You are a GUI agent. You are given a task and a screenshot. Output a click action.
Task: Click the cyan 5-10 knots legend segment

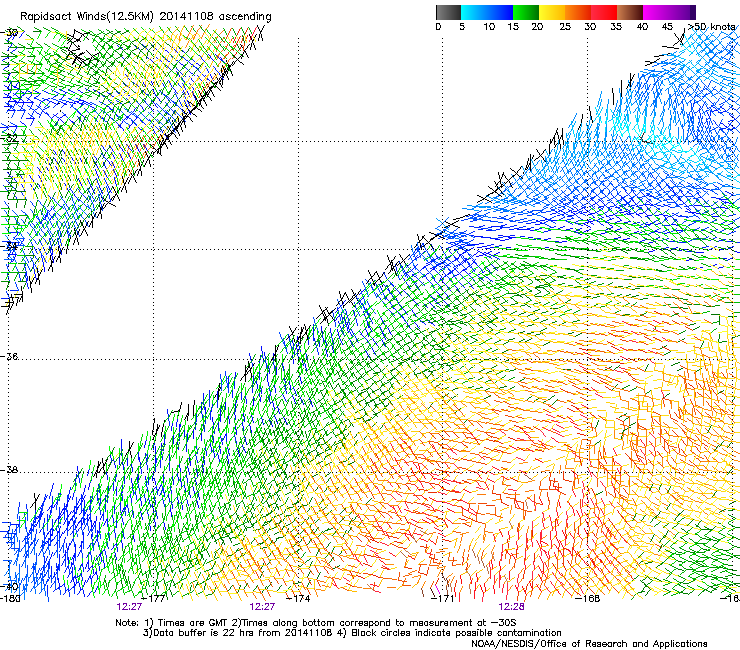coord(474,12)
